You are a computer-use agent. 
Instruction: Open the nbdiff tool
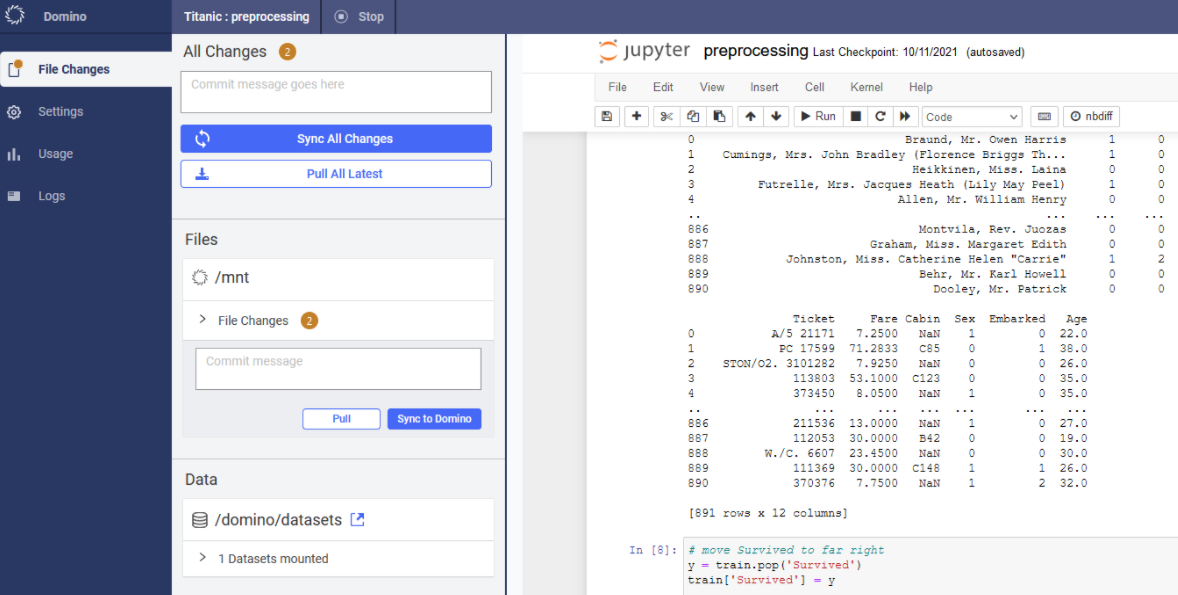tap(1092, 116)
